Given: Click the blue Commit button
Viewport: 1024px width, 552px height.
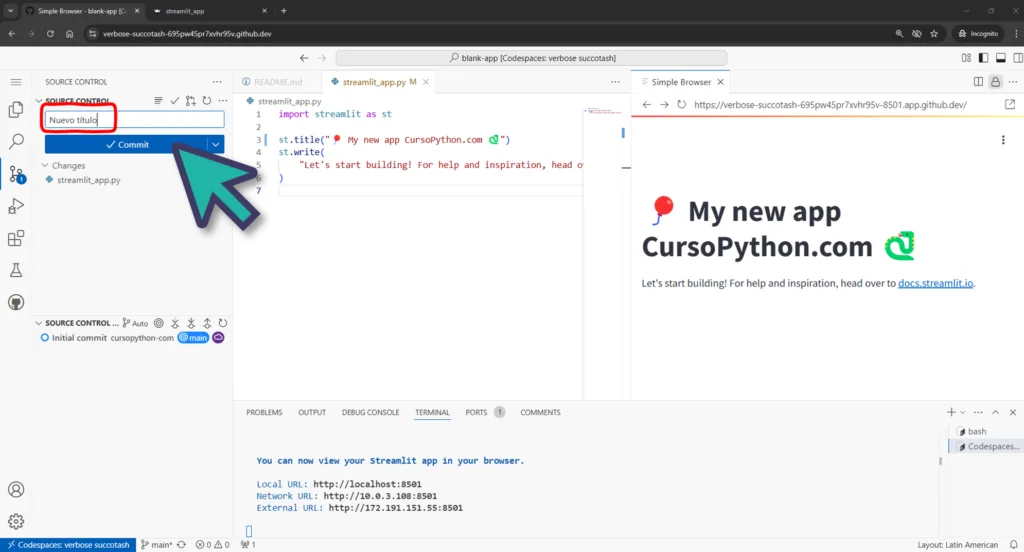Looking at the screenshot, I should [x=126, y=144].
